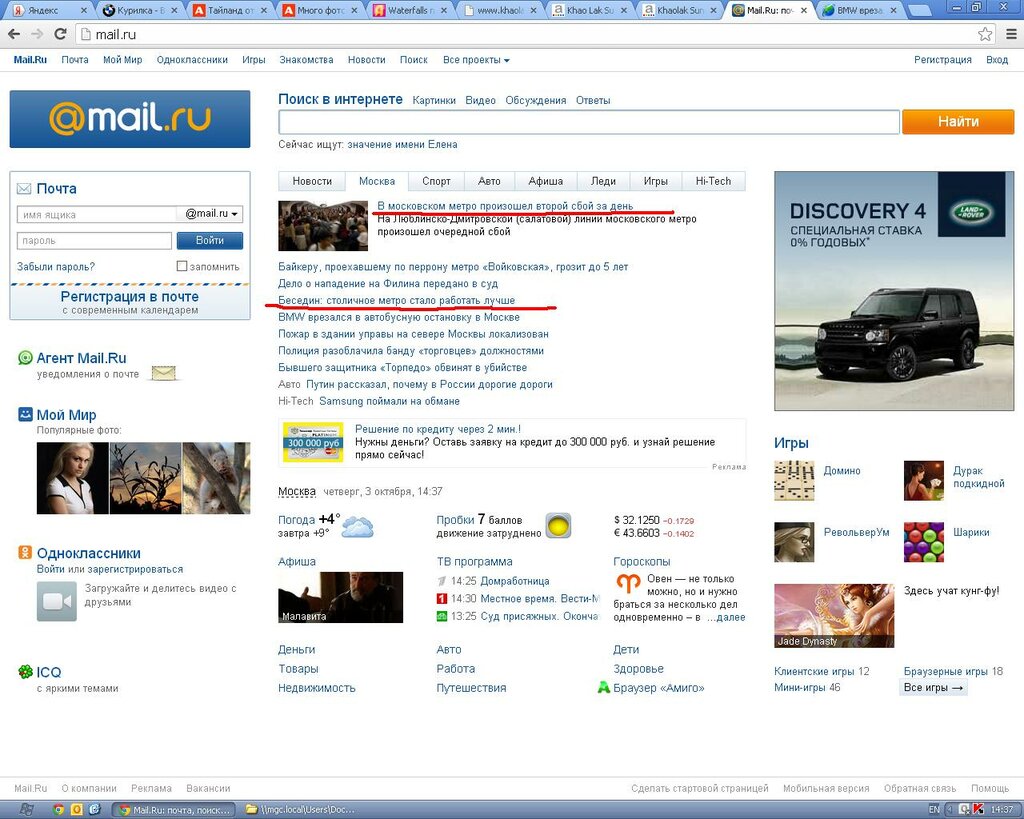
Task: Open the Регистрация в почте link
Action: pos(129,297)
